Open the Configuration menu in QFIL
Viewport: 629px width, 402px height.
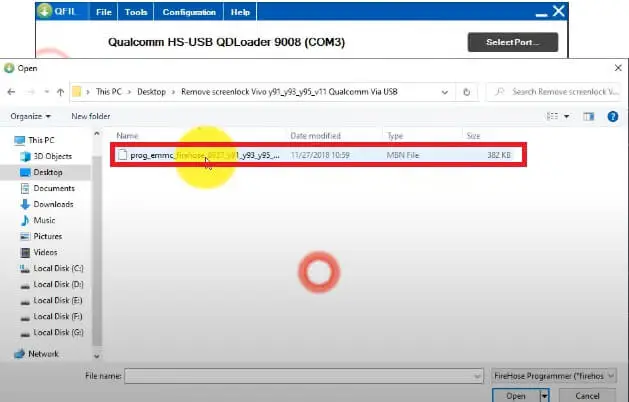point(189,12)
